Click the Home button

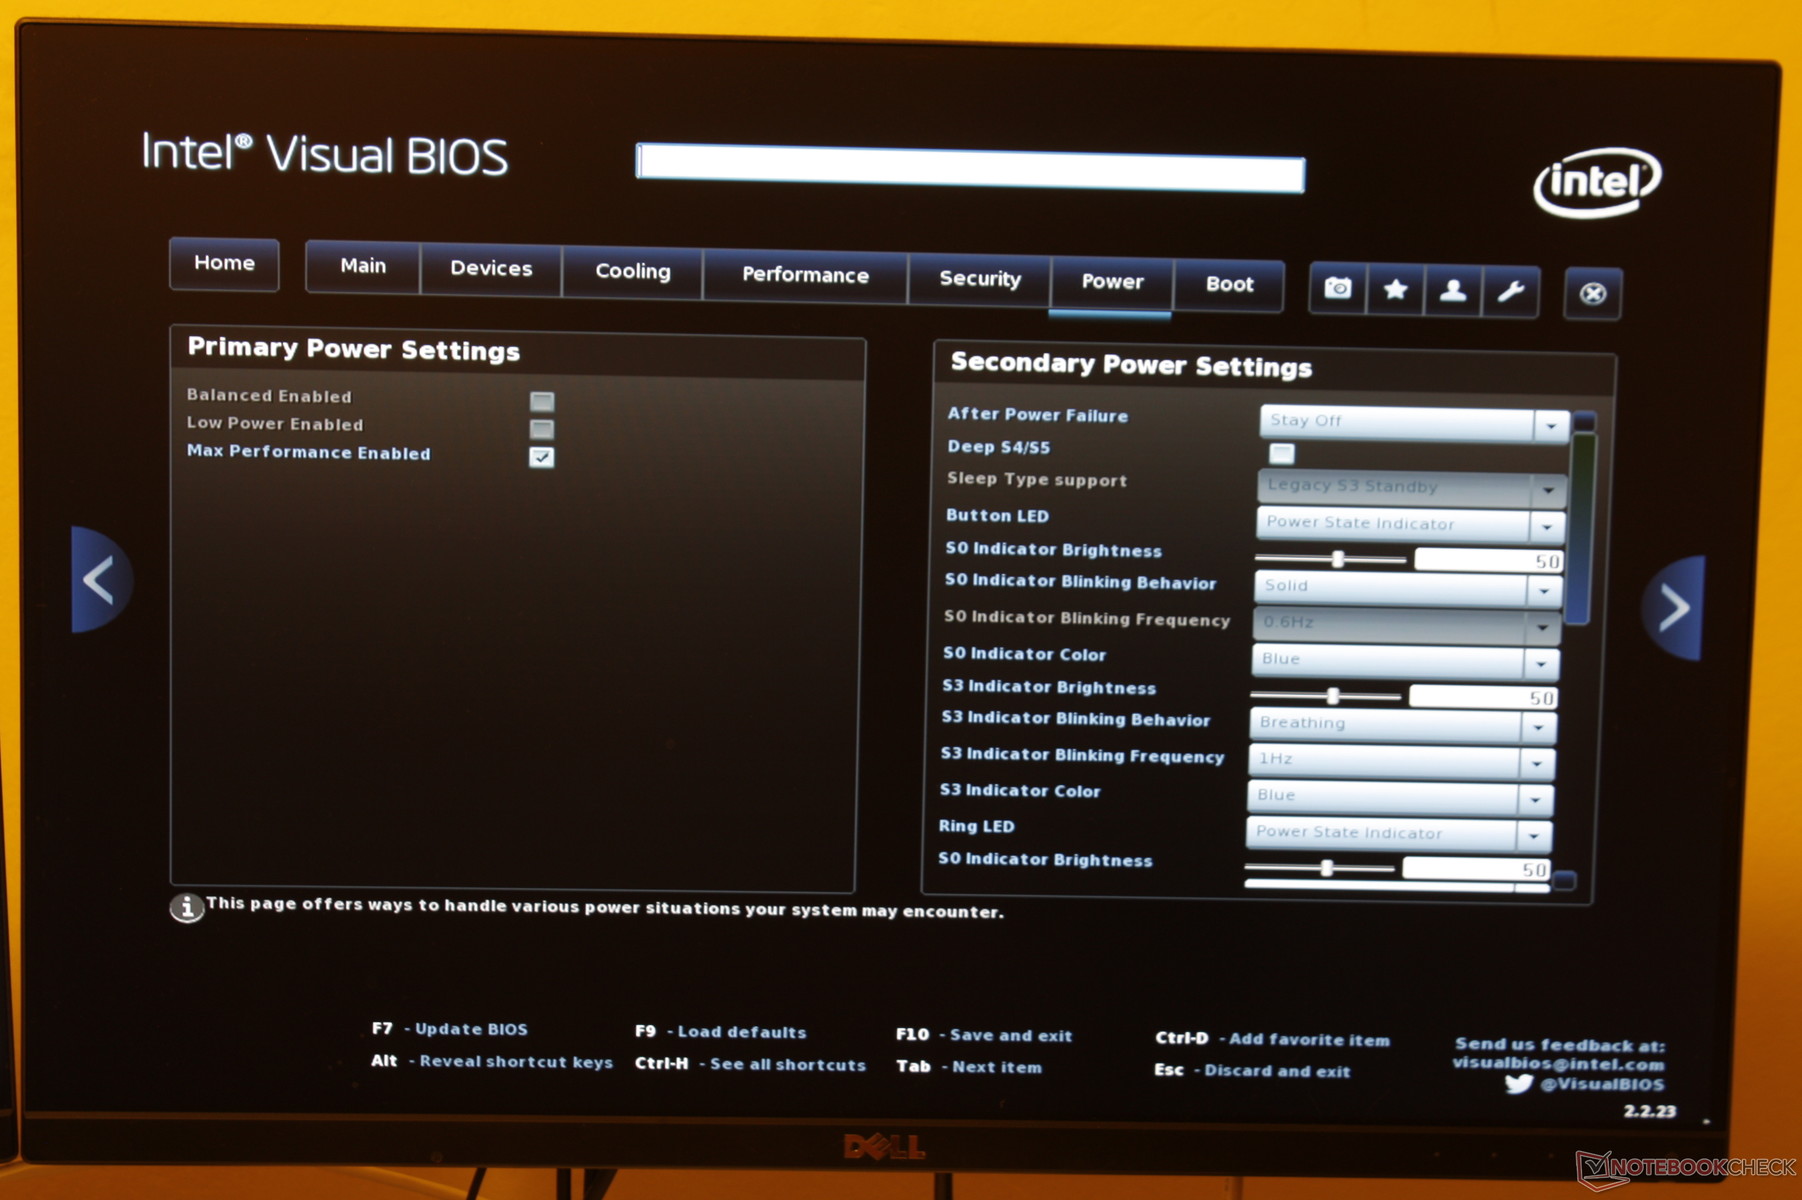point(224,263)
